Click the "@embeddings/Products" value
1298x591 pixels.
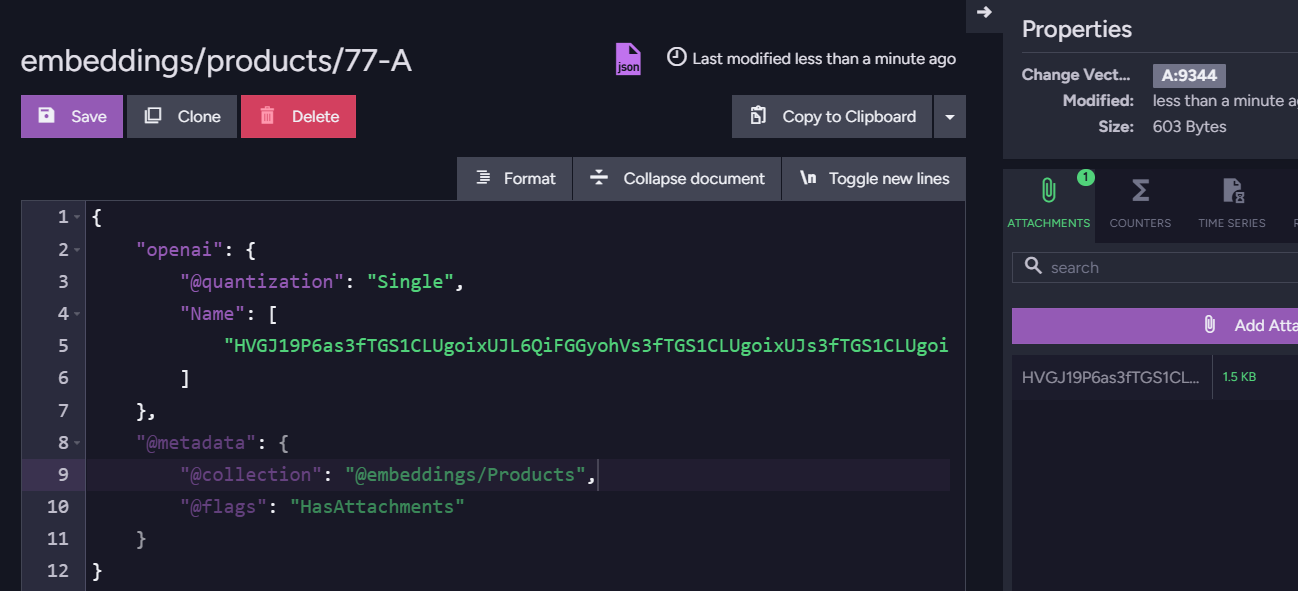tap(466, 474)
